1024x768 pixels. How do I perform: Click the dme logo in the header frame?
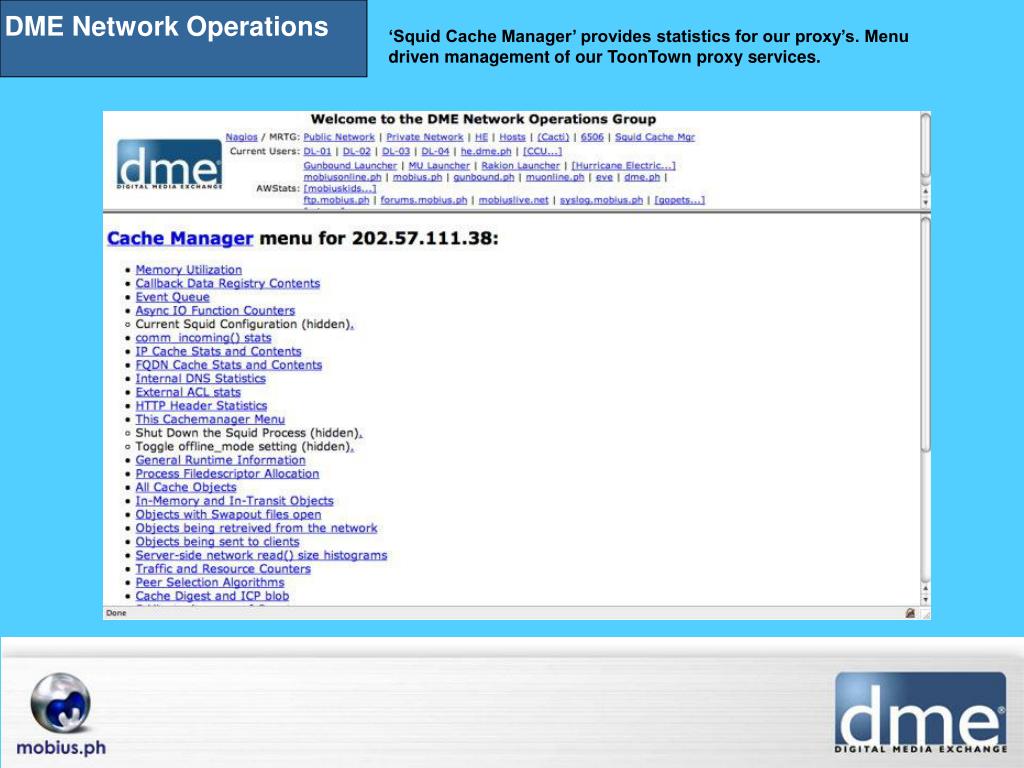pos(169,165)
